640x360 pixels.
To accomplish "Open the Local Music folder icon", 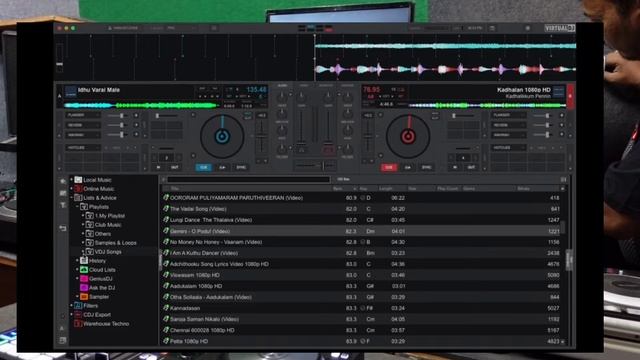I will [78, 180].
